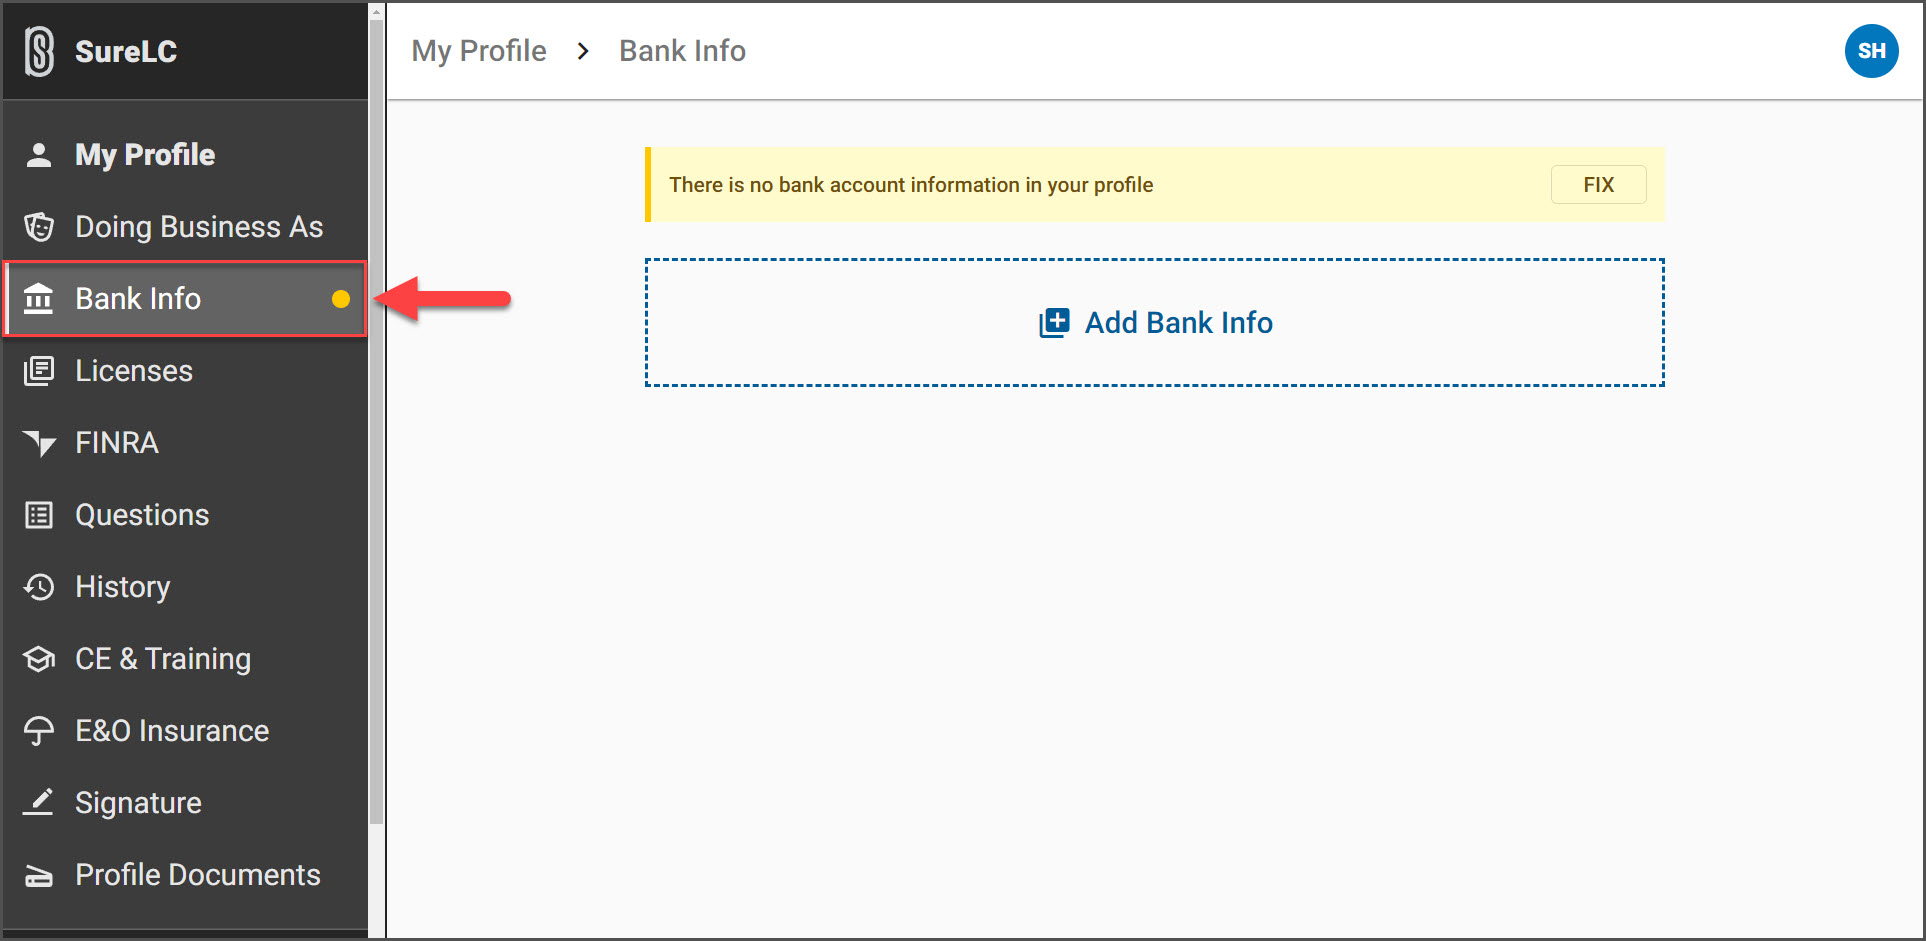
Task: Click the CE & Training graduation cap icon
Action: coord(39,659)
